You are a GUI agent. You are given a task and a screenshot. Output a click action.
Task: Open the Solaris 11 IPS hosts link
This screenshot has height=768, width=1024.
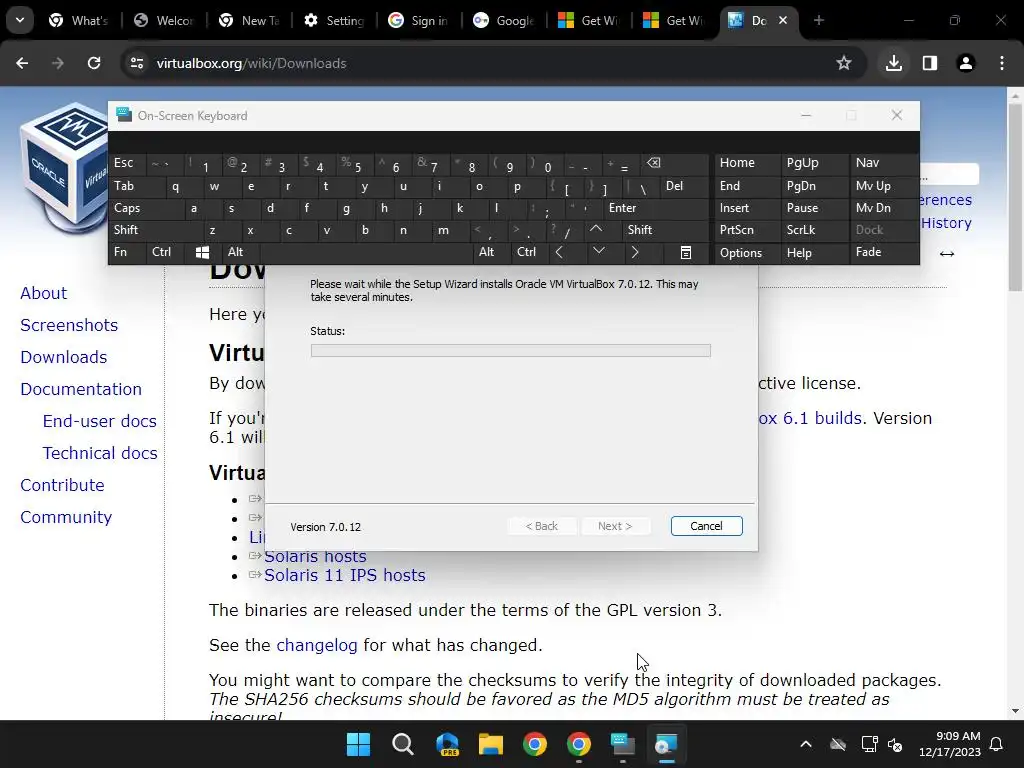(x=344, y=575)
